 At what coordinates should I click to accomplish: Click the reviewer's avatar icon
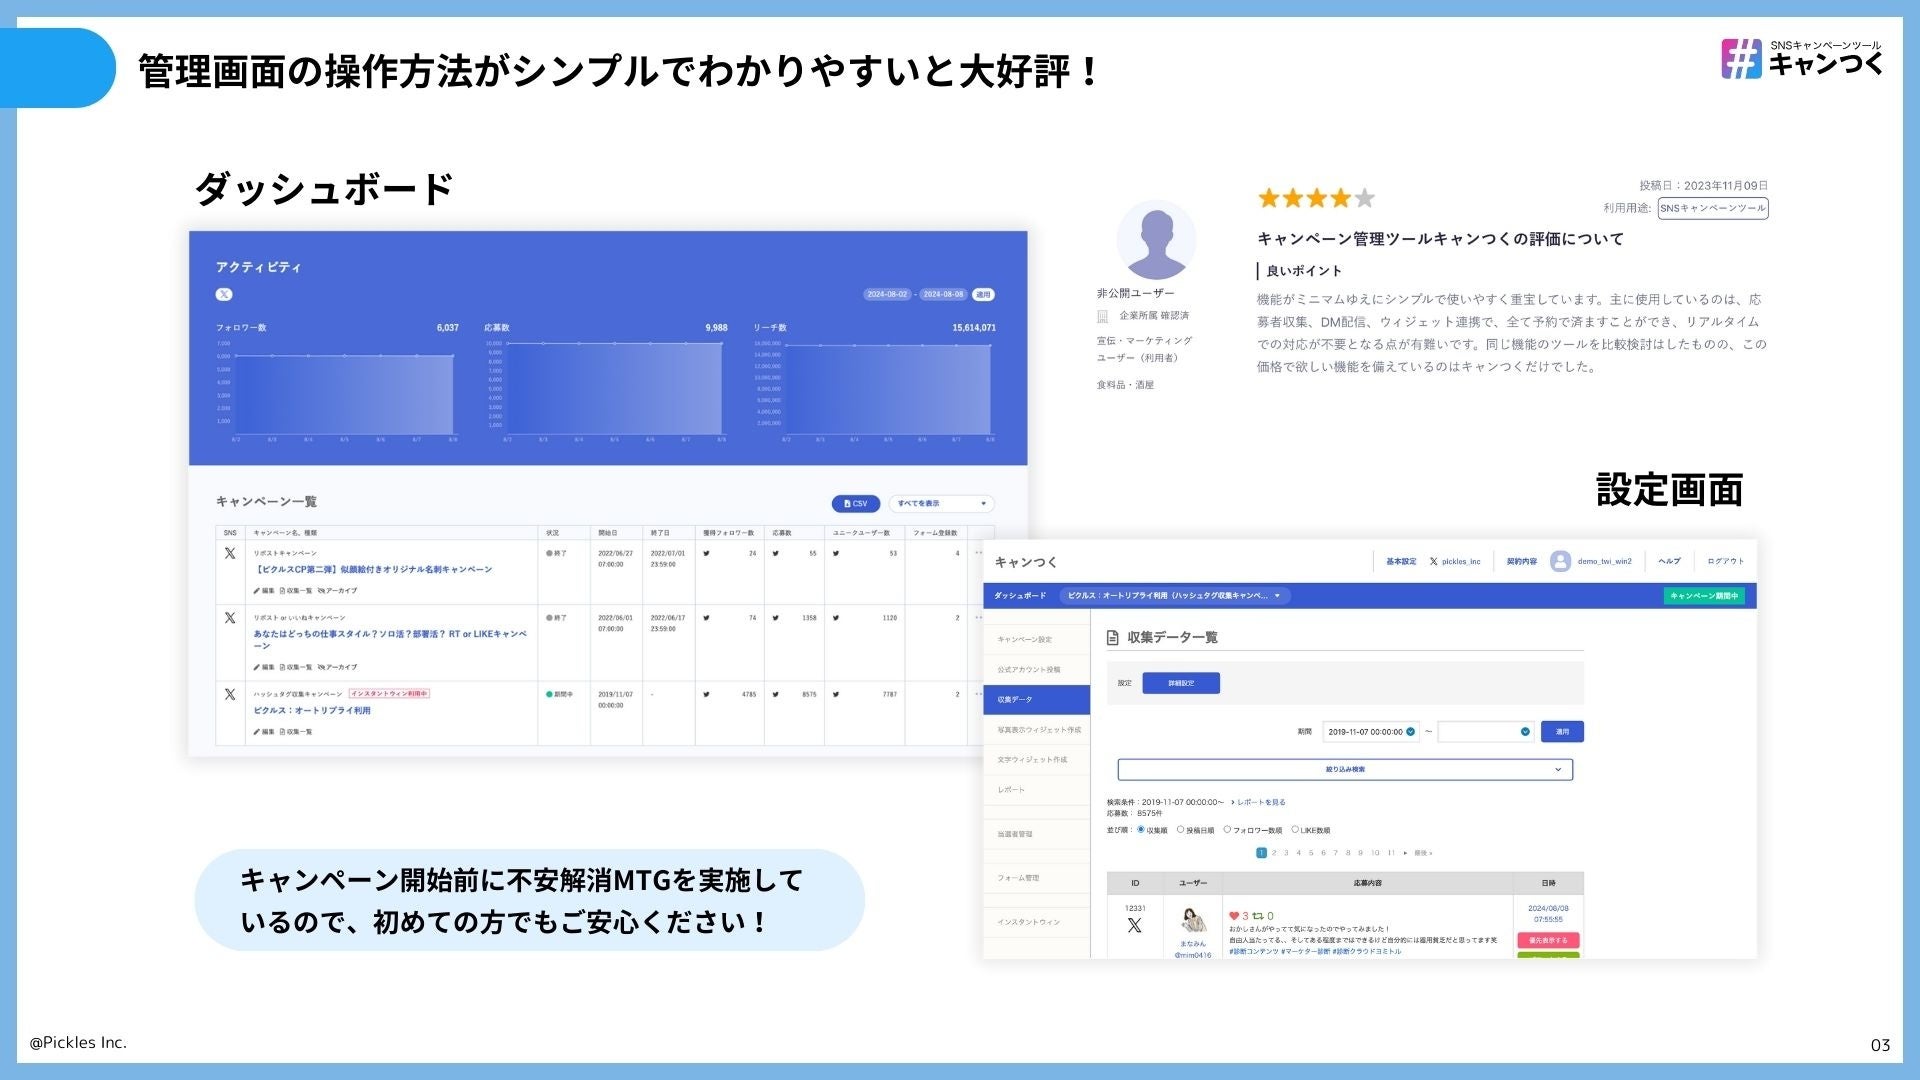tap(1156, 241)
